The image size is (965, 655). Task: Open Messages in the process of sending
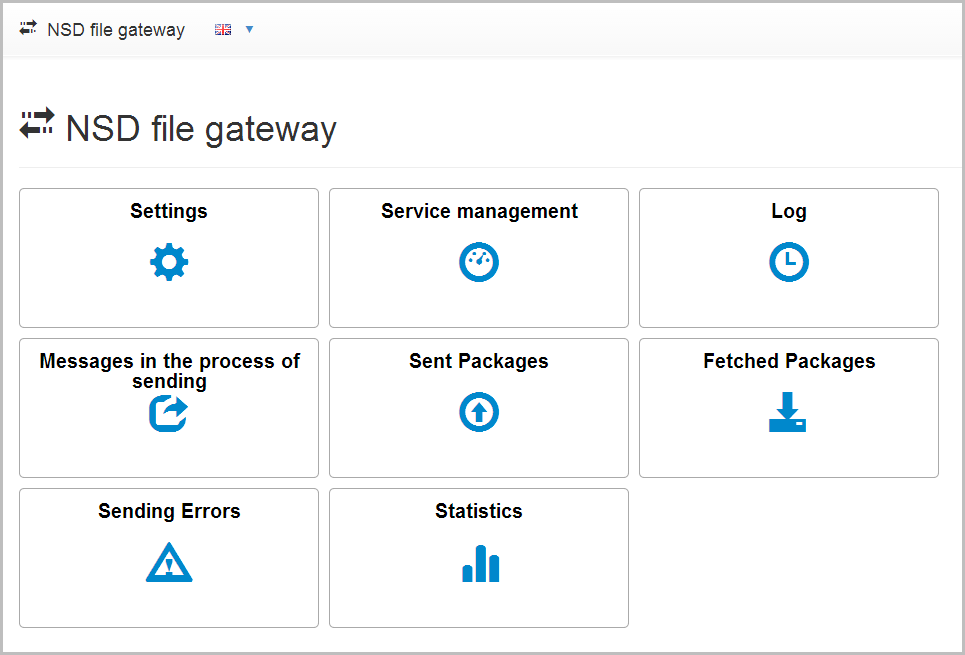tap(169, 371)
